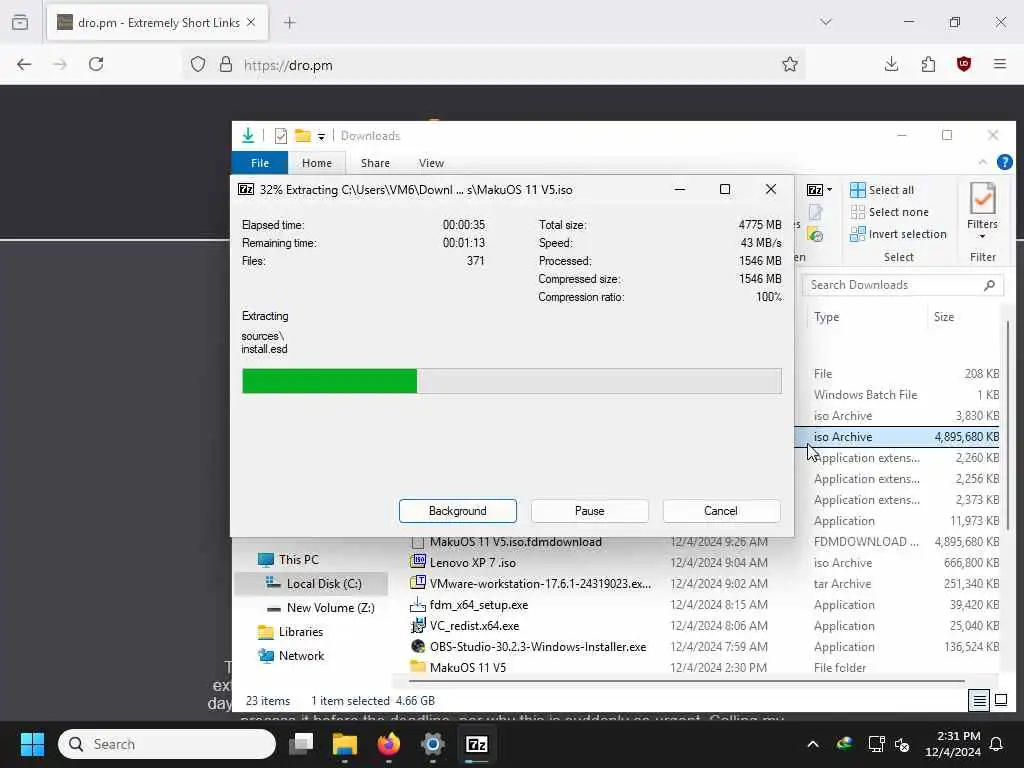Screen dimensions: 1024x768
Task: Open the Filters dropdown
Action: point(982,212)
